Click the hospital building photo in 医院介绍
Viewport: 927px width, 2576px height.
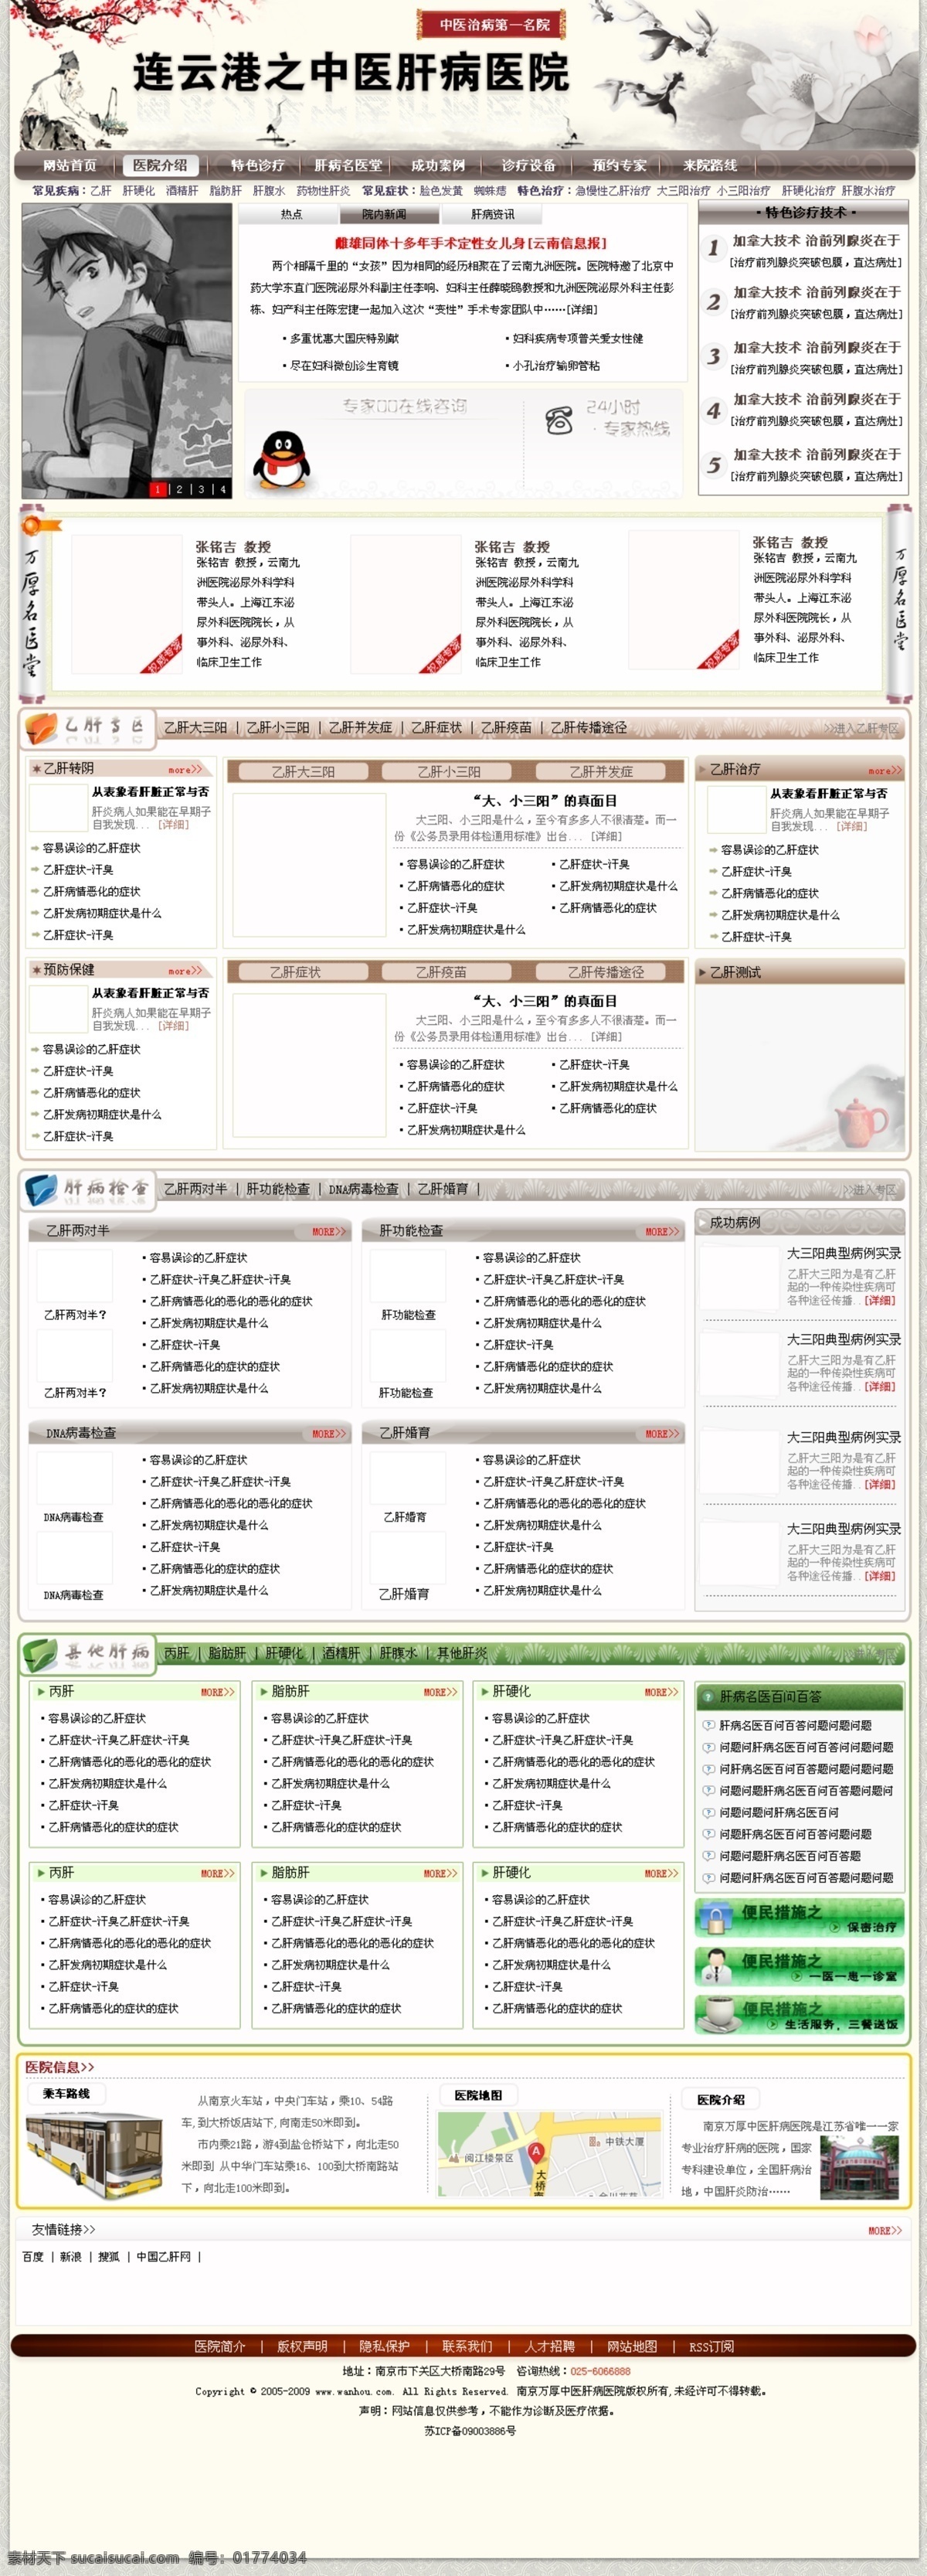(x=858, y=2167)
